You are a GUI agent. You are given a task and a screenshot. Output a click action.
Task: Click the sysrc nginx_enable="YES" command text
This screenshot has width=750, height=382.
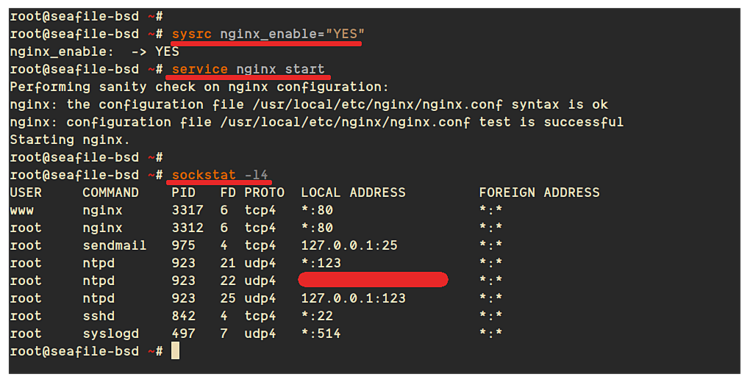click(268, 34)
